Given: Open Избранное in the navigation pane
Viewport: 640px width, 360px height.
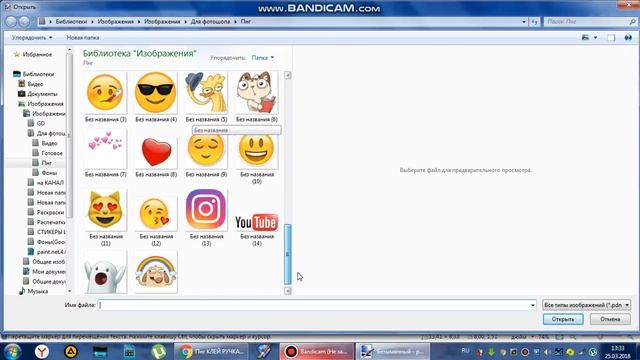Looking at the screenshot, I should (37, 54).
